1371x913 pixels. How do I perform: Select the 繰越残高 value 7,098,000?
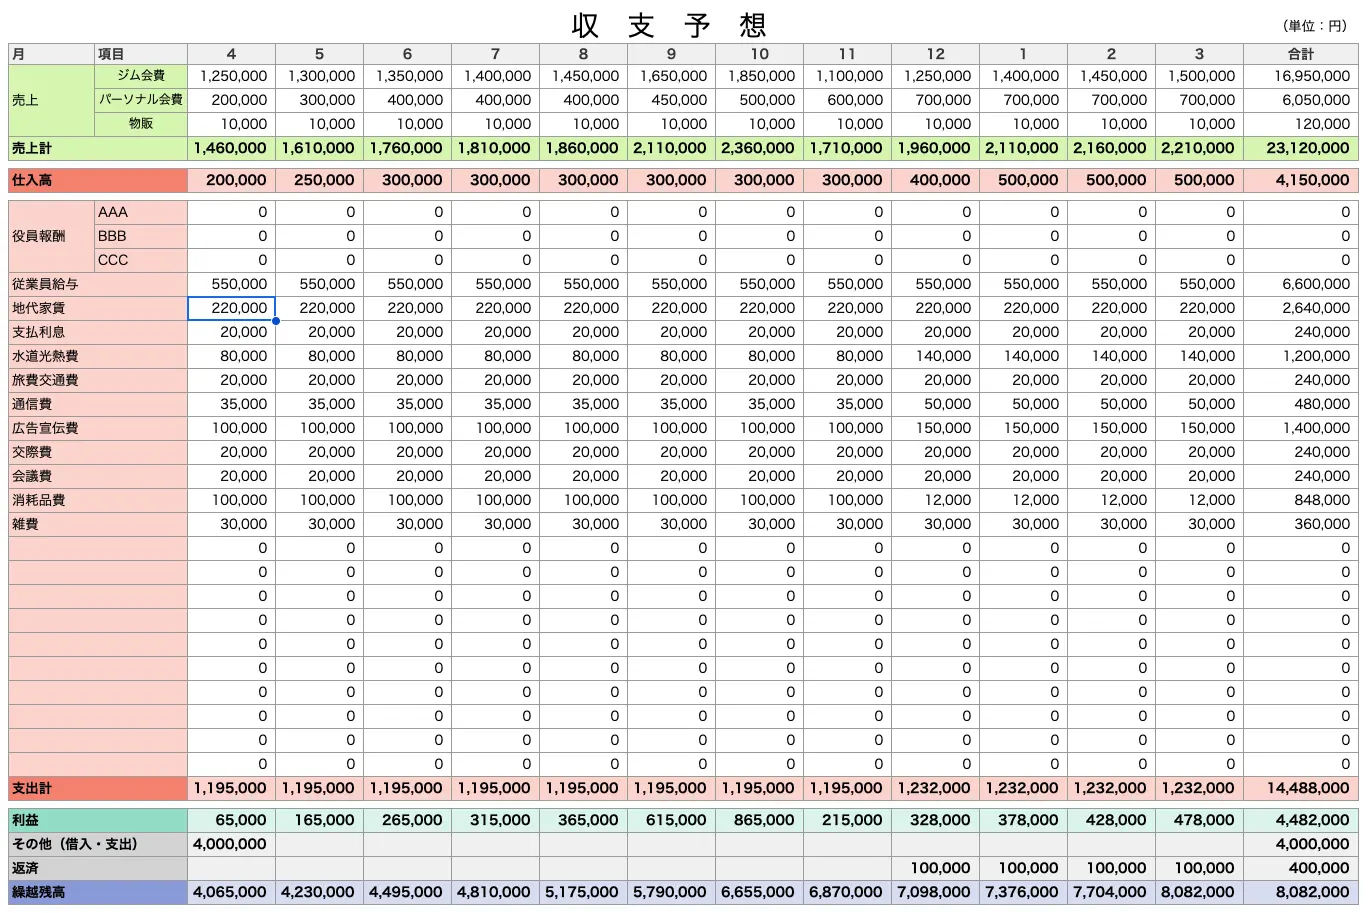[935, 892]
